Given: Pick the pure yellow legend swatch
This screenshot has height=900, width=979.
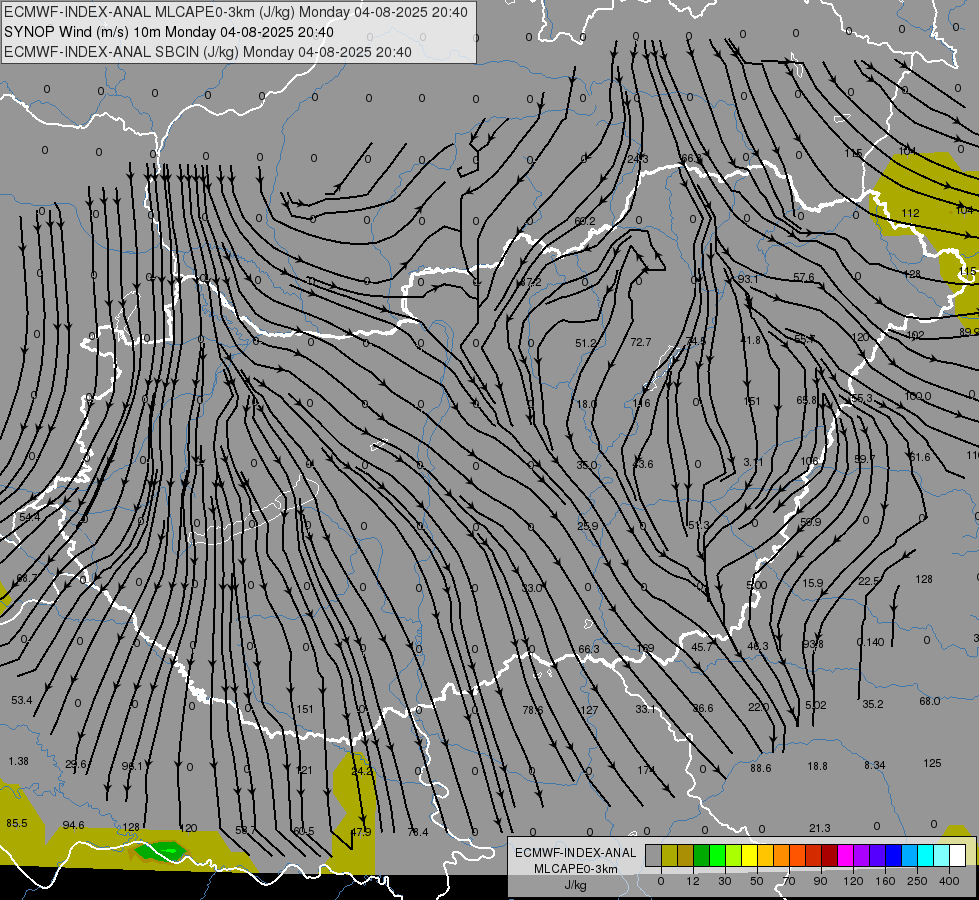Looking at the screenshot, I should pos(750,855).
